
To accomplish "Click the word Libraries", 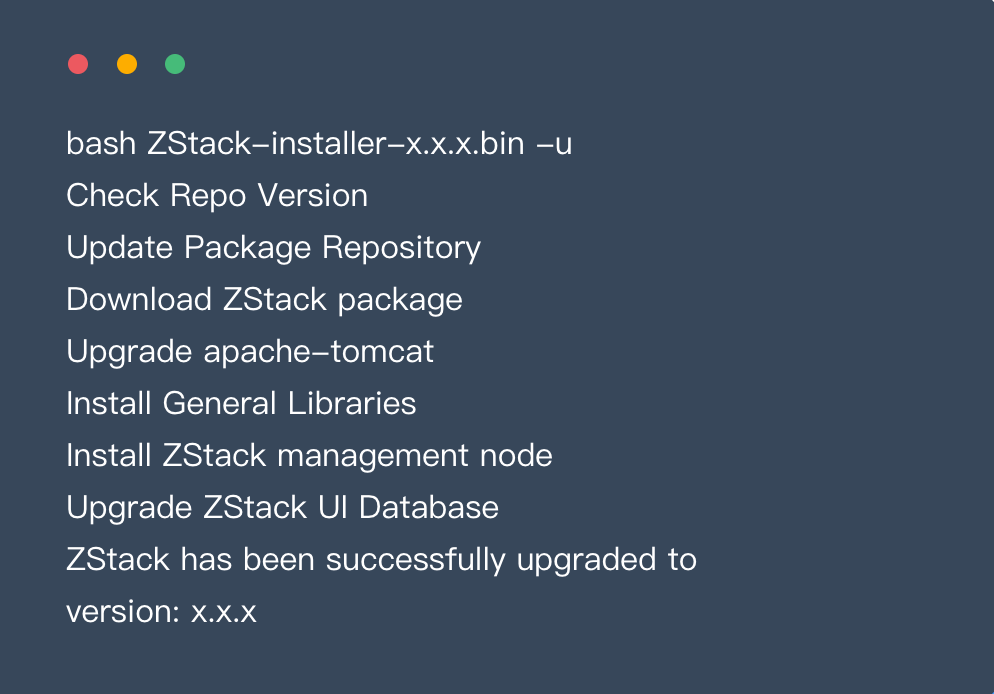I will tap(352, 404).
